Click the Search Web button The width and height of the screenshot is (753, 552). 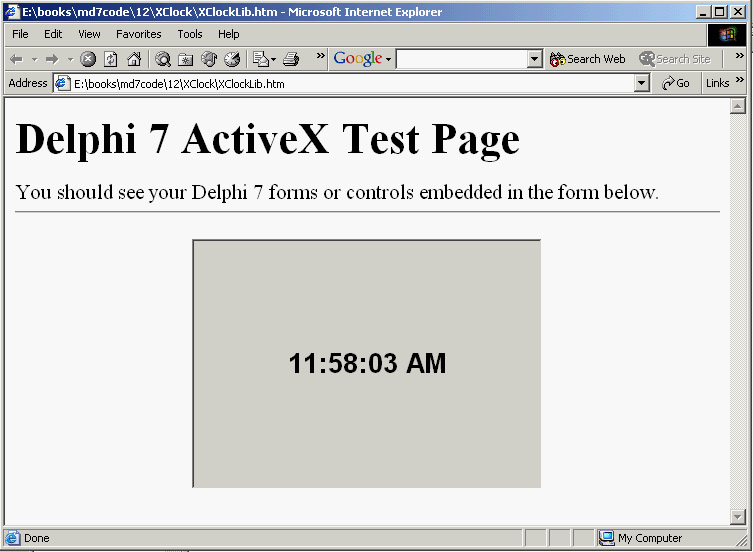(x=588, y=59)
